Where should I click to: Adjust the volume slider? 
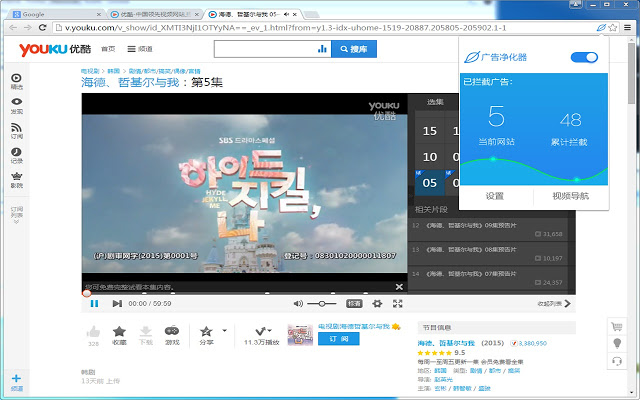point(322,303)
